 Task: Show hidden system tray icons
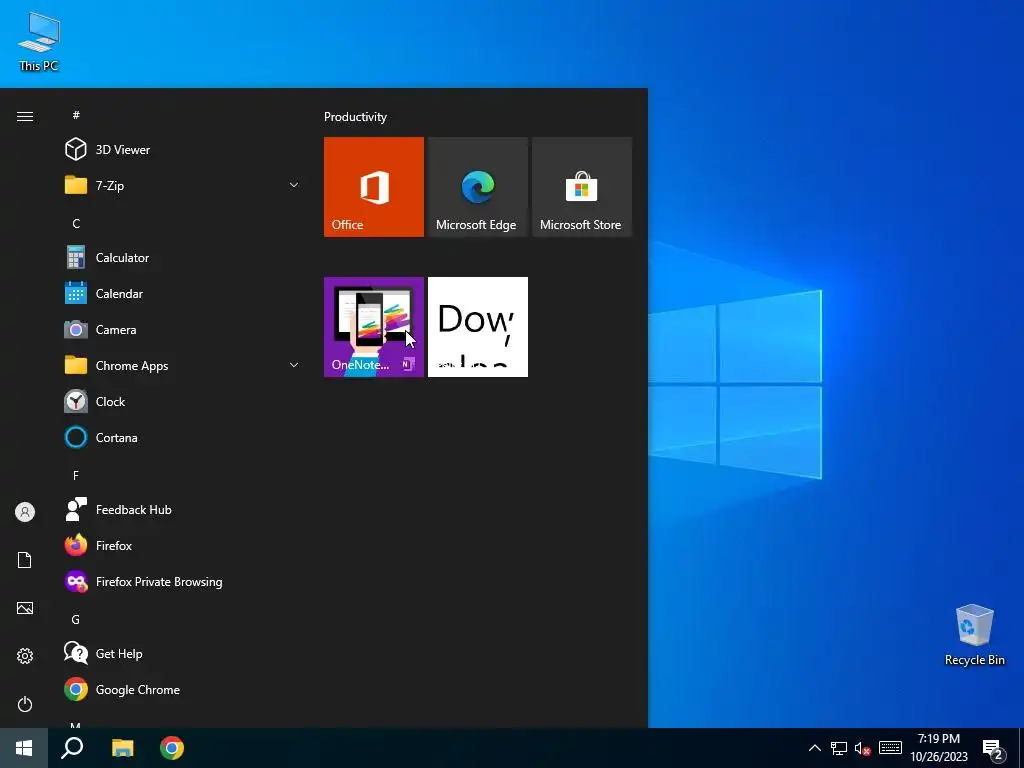tap(814, 748)
